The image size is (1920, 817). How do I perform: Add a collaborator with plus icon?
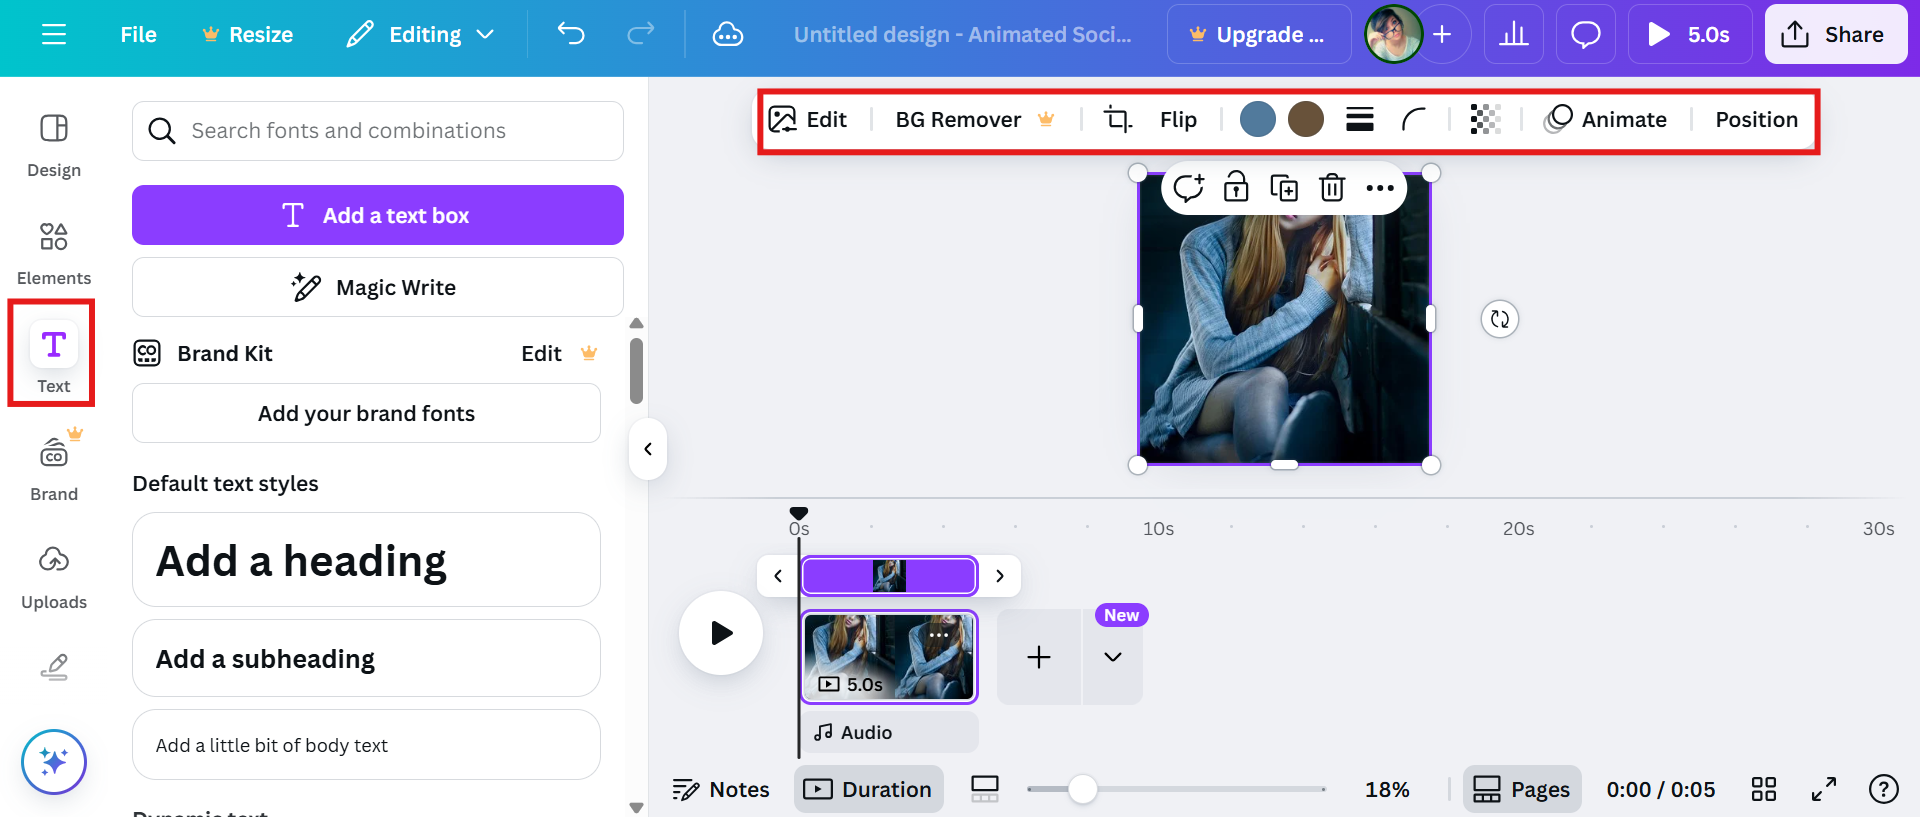[1442, 35]
